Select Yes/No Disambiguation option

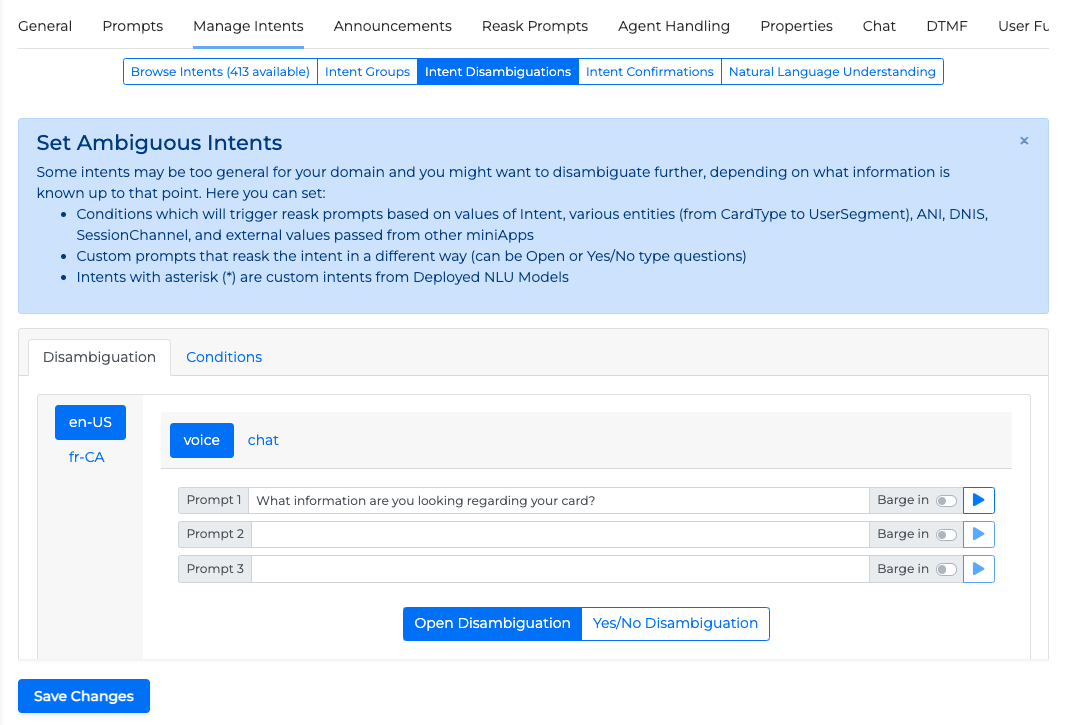pos(675,623)
